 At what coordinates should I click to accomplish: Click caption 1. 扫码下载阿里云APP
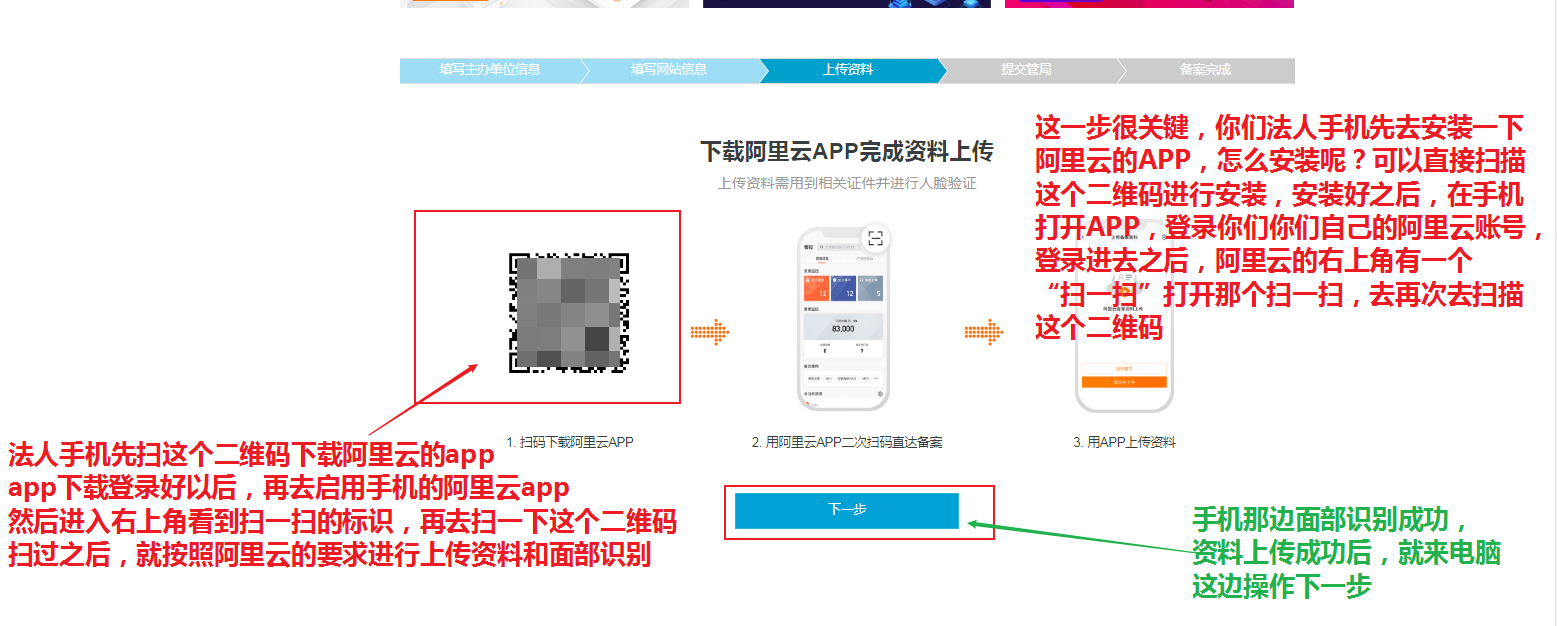(570, 442)
